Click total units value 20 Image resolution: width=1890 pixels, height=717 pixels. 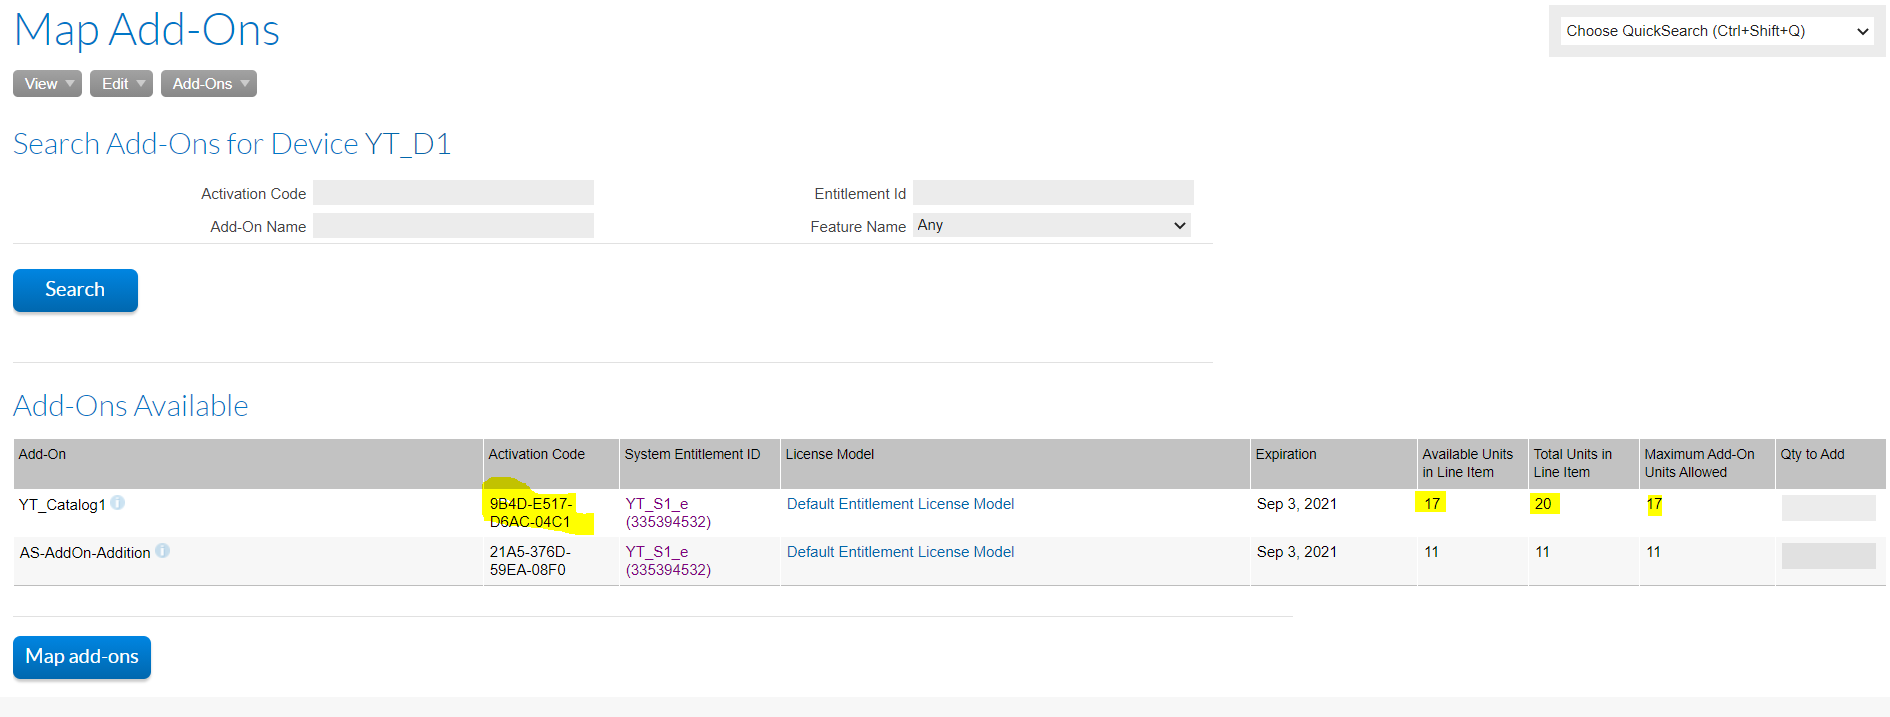(1543, 504)
